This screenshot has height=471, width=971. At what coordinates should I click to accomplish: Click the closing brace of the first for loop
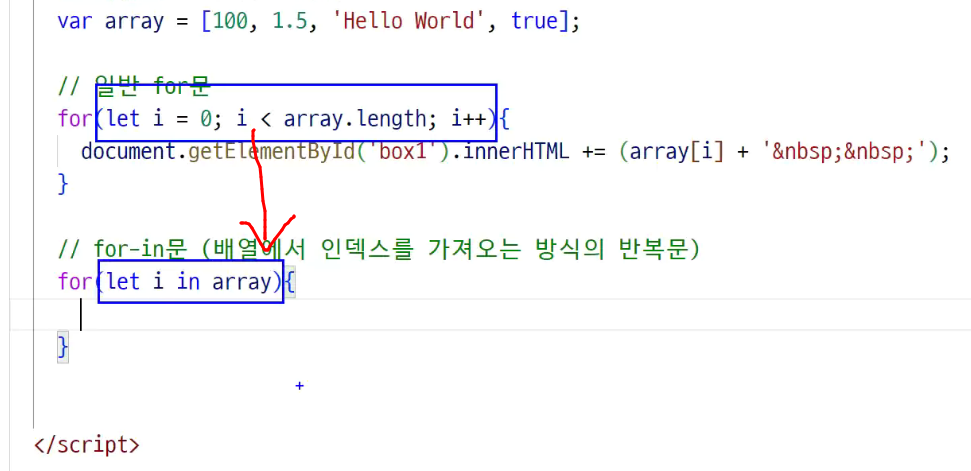coord(63,184)
